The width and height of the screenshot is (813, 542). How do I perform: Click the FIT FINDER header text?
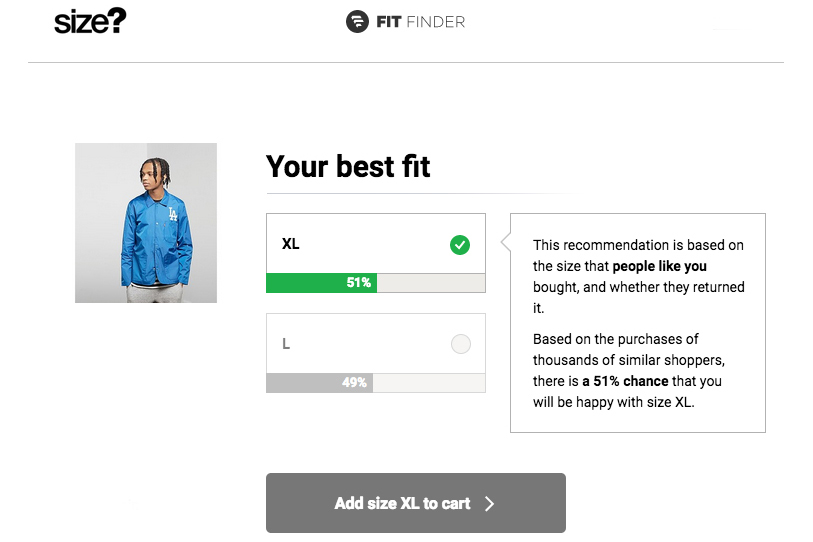[420, 21]
